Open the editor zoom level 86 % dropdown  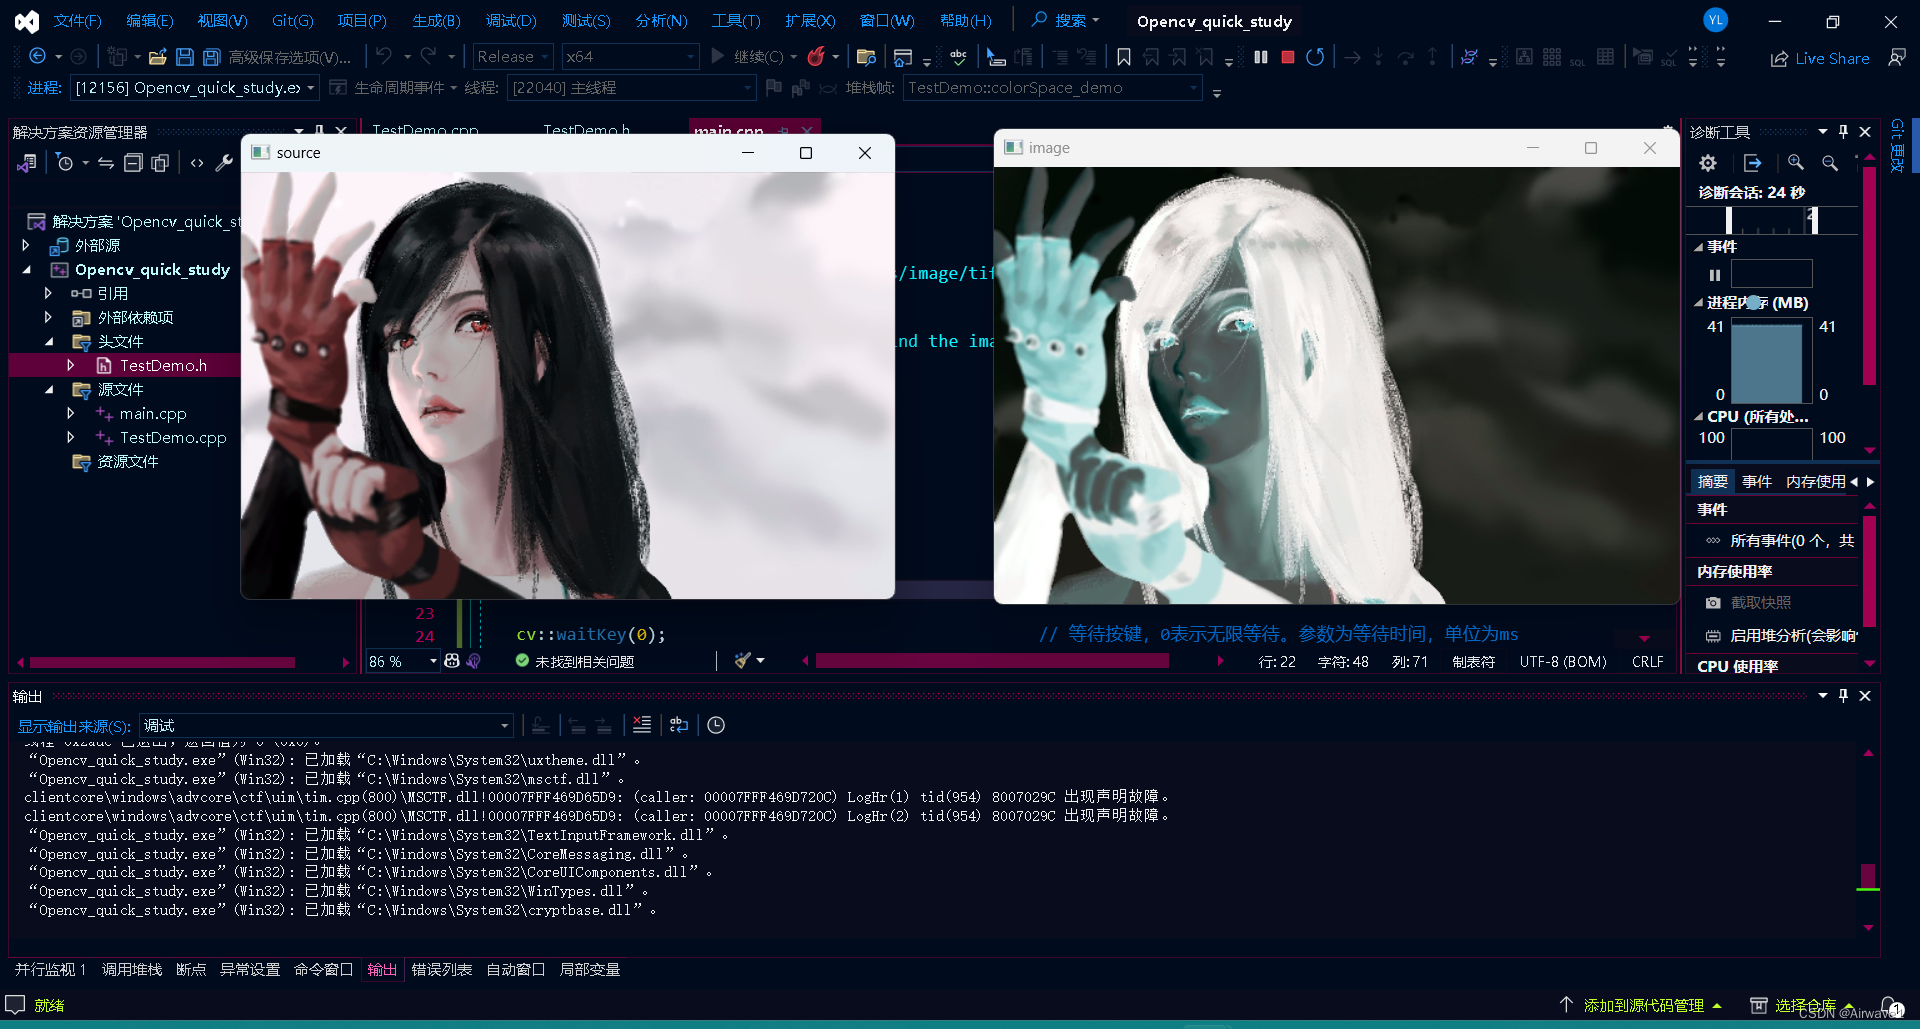[x=403, y=661]
